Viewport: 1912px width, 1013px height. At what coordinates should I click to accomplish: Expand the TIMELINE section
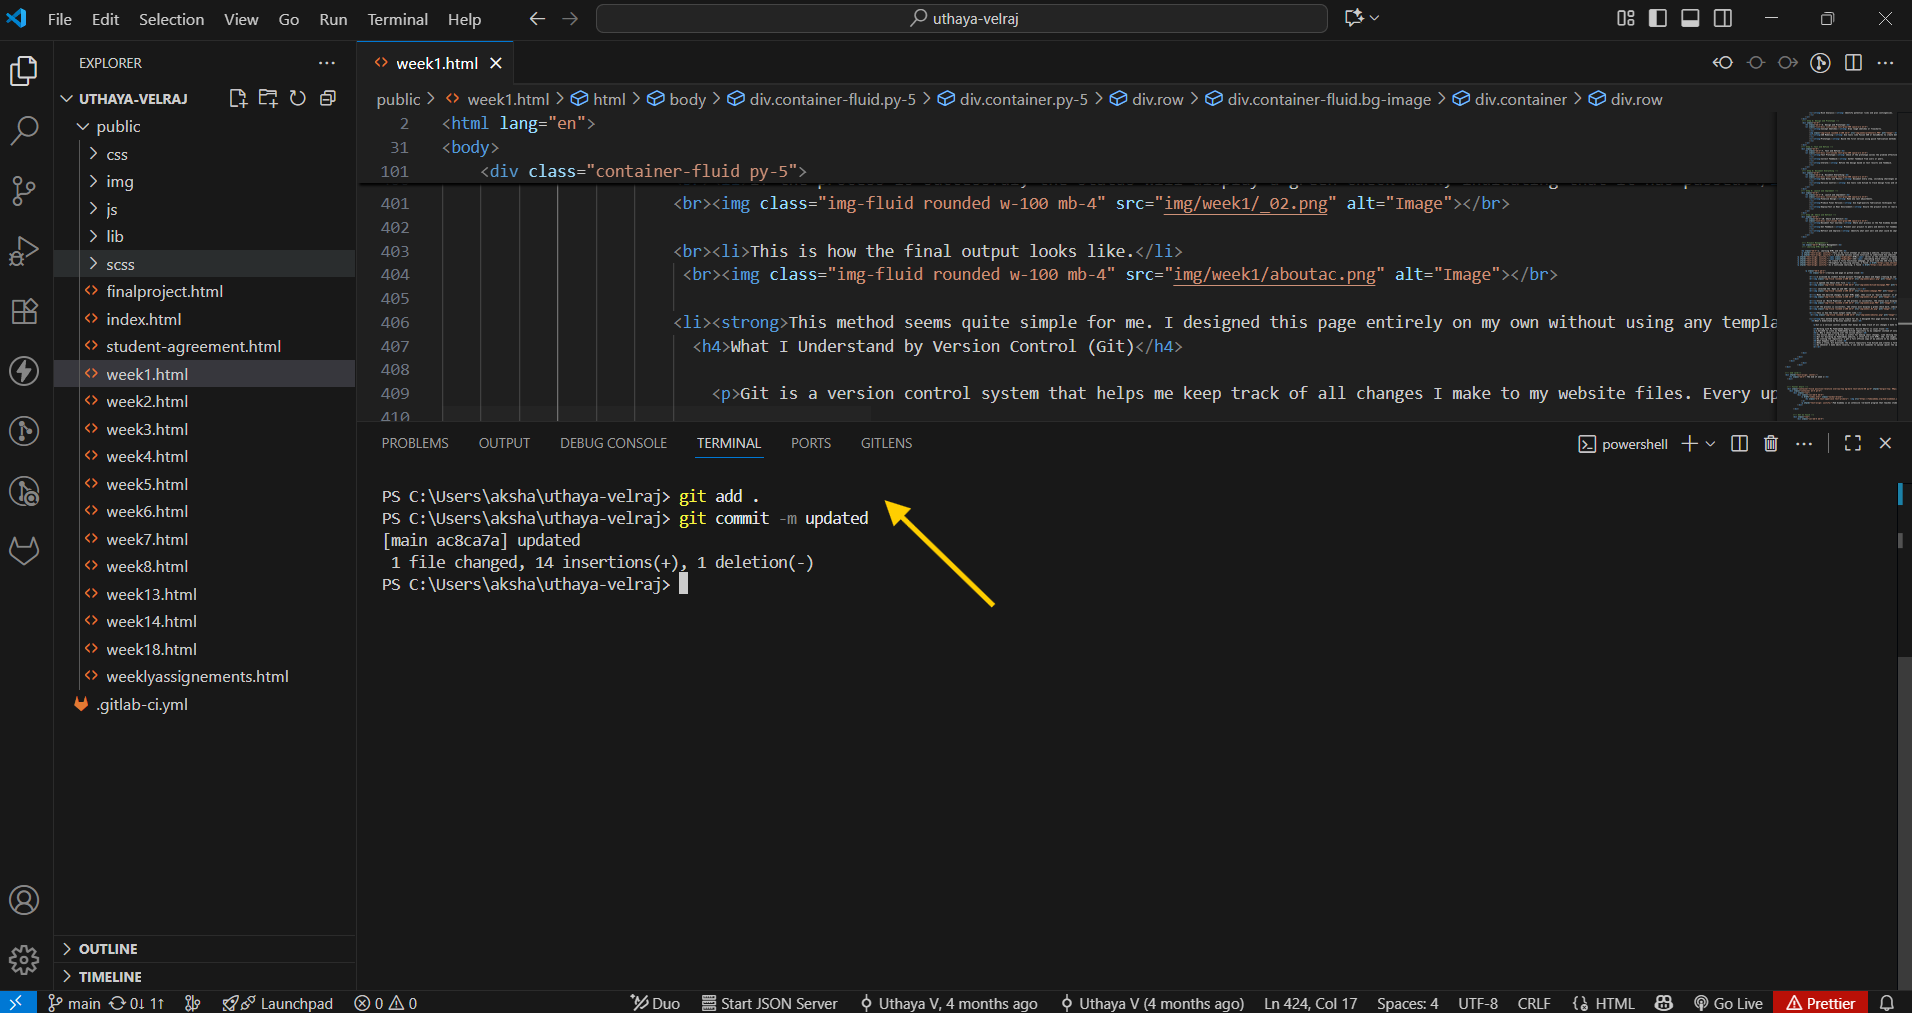204,977
